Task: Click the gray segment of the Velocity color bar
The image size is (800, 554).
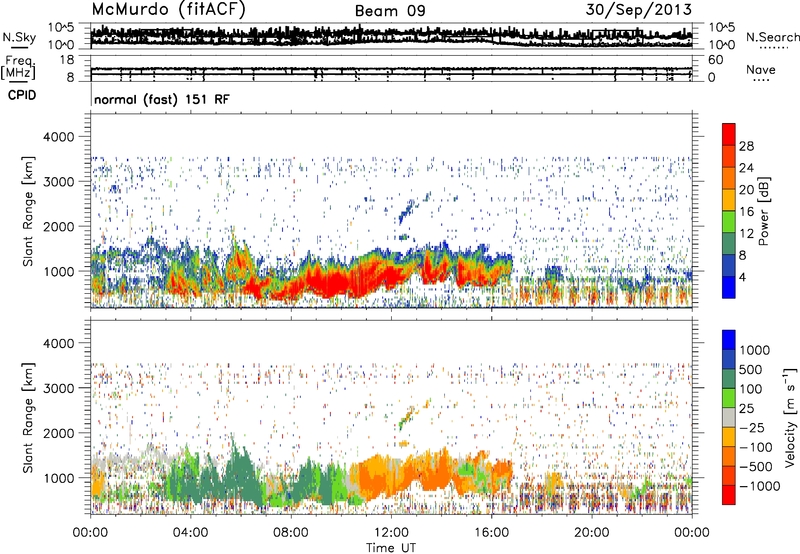Action: coord(729,418)
